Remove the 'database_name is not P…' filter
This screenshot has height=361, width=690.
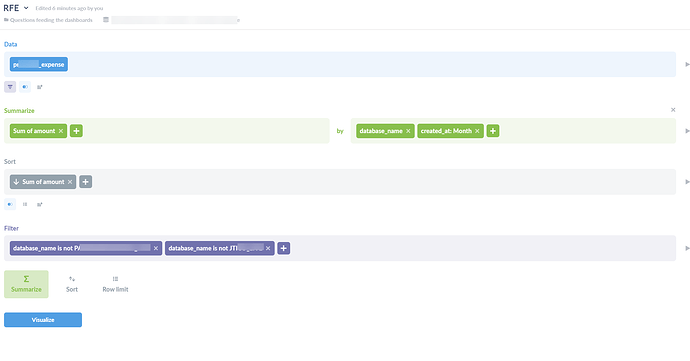pyautogui.click(x=156, y=248)
